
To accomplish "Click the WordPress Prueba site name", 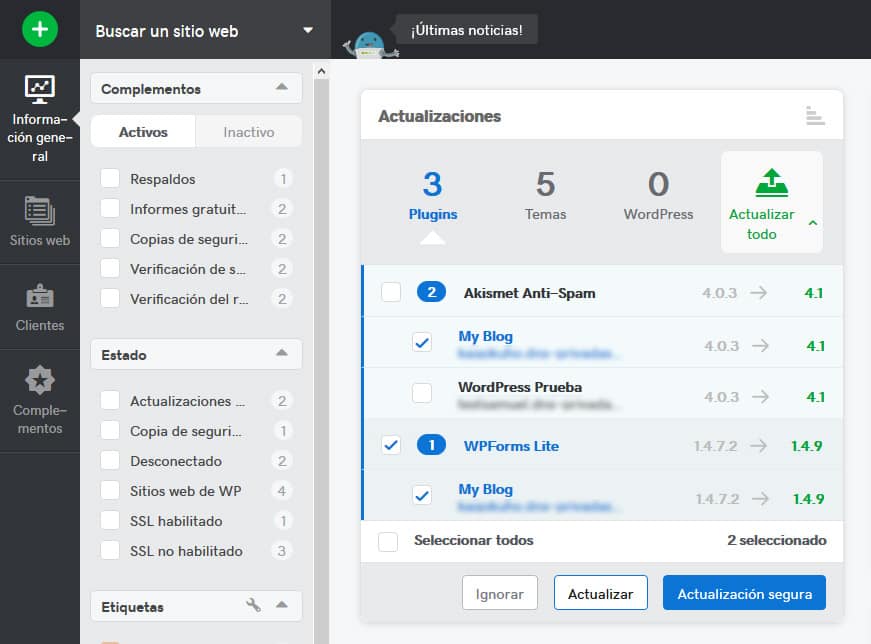I will [520, 387].
